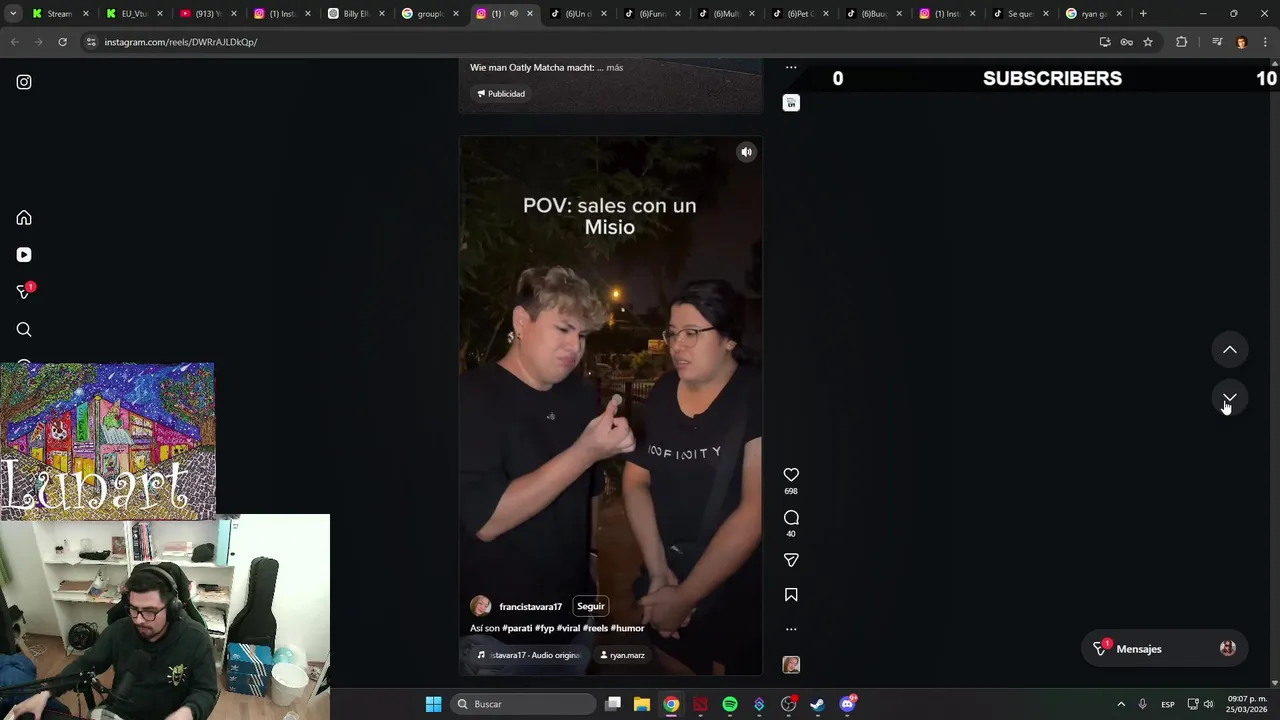Open Discord from the taskbar

point(848,704)
